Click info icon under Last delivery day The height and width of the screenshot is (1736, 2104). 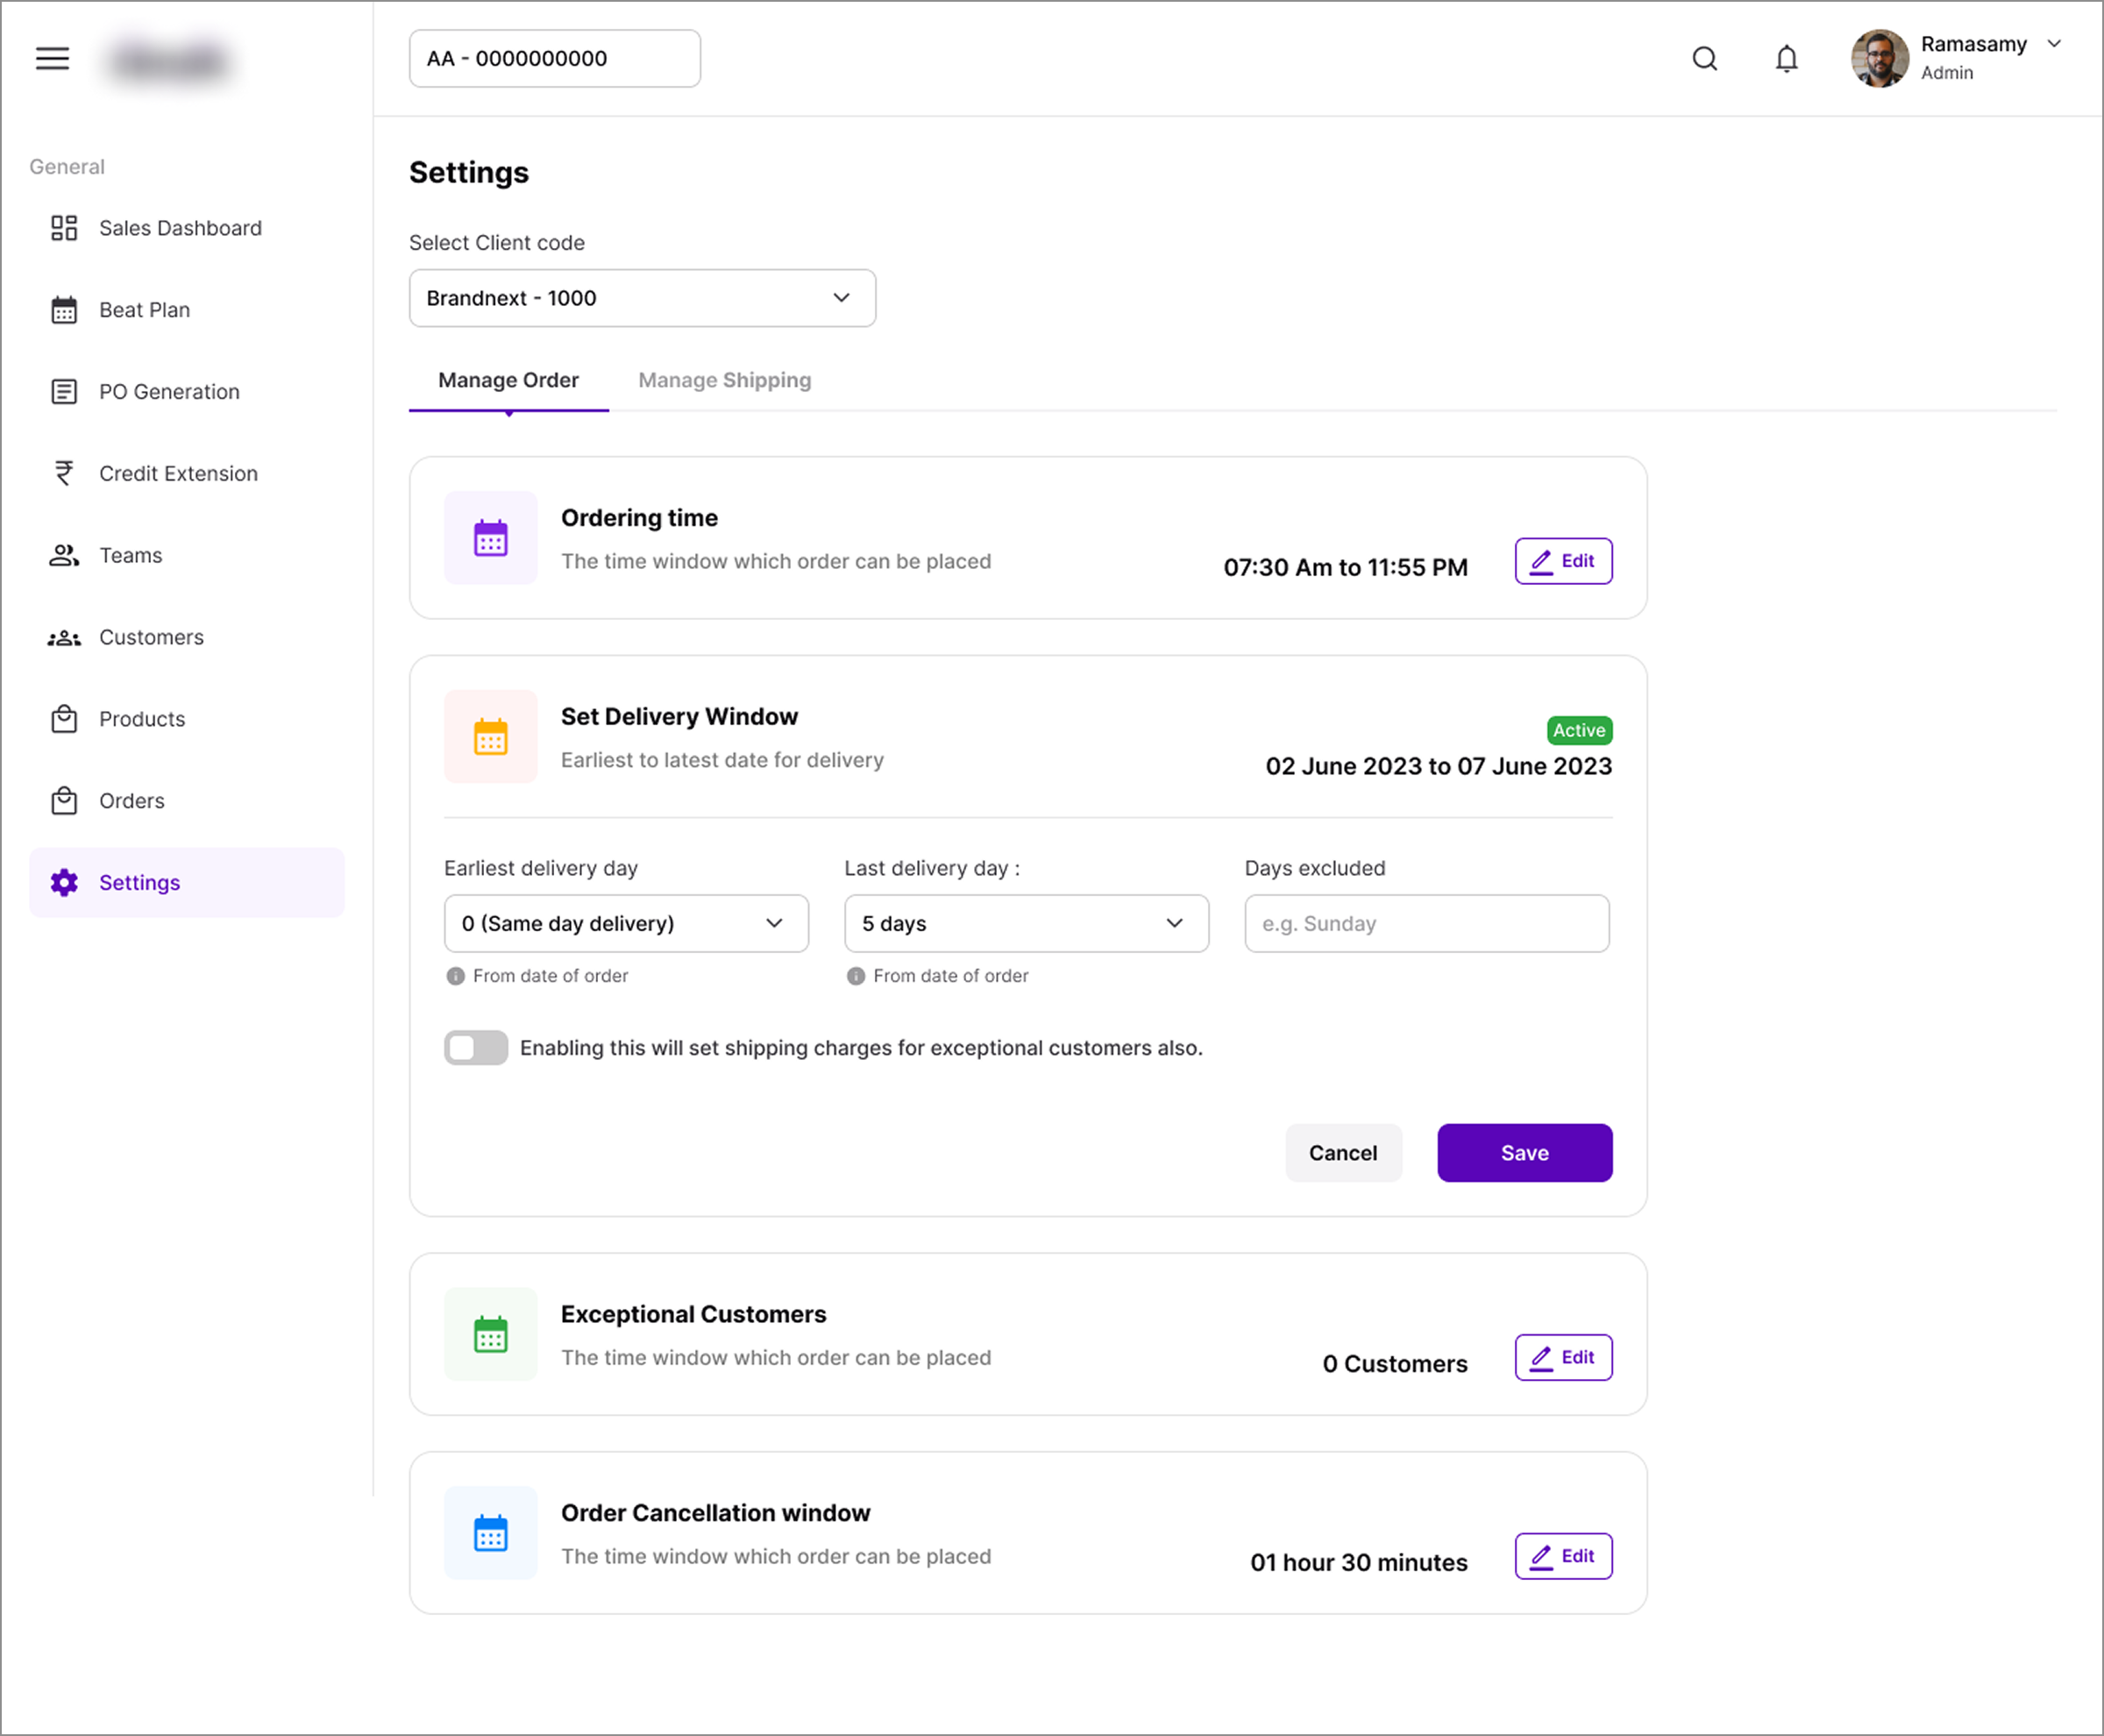click(856, 976)
